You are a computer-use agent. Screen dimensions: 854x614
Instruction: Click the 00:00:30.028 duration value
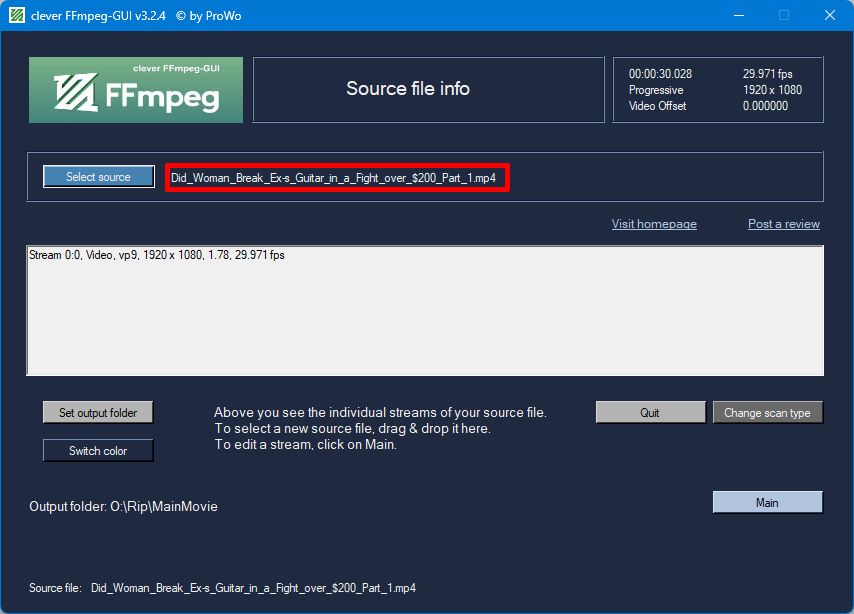click(x=660, y=74)
